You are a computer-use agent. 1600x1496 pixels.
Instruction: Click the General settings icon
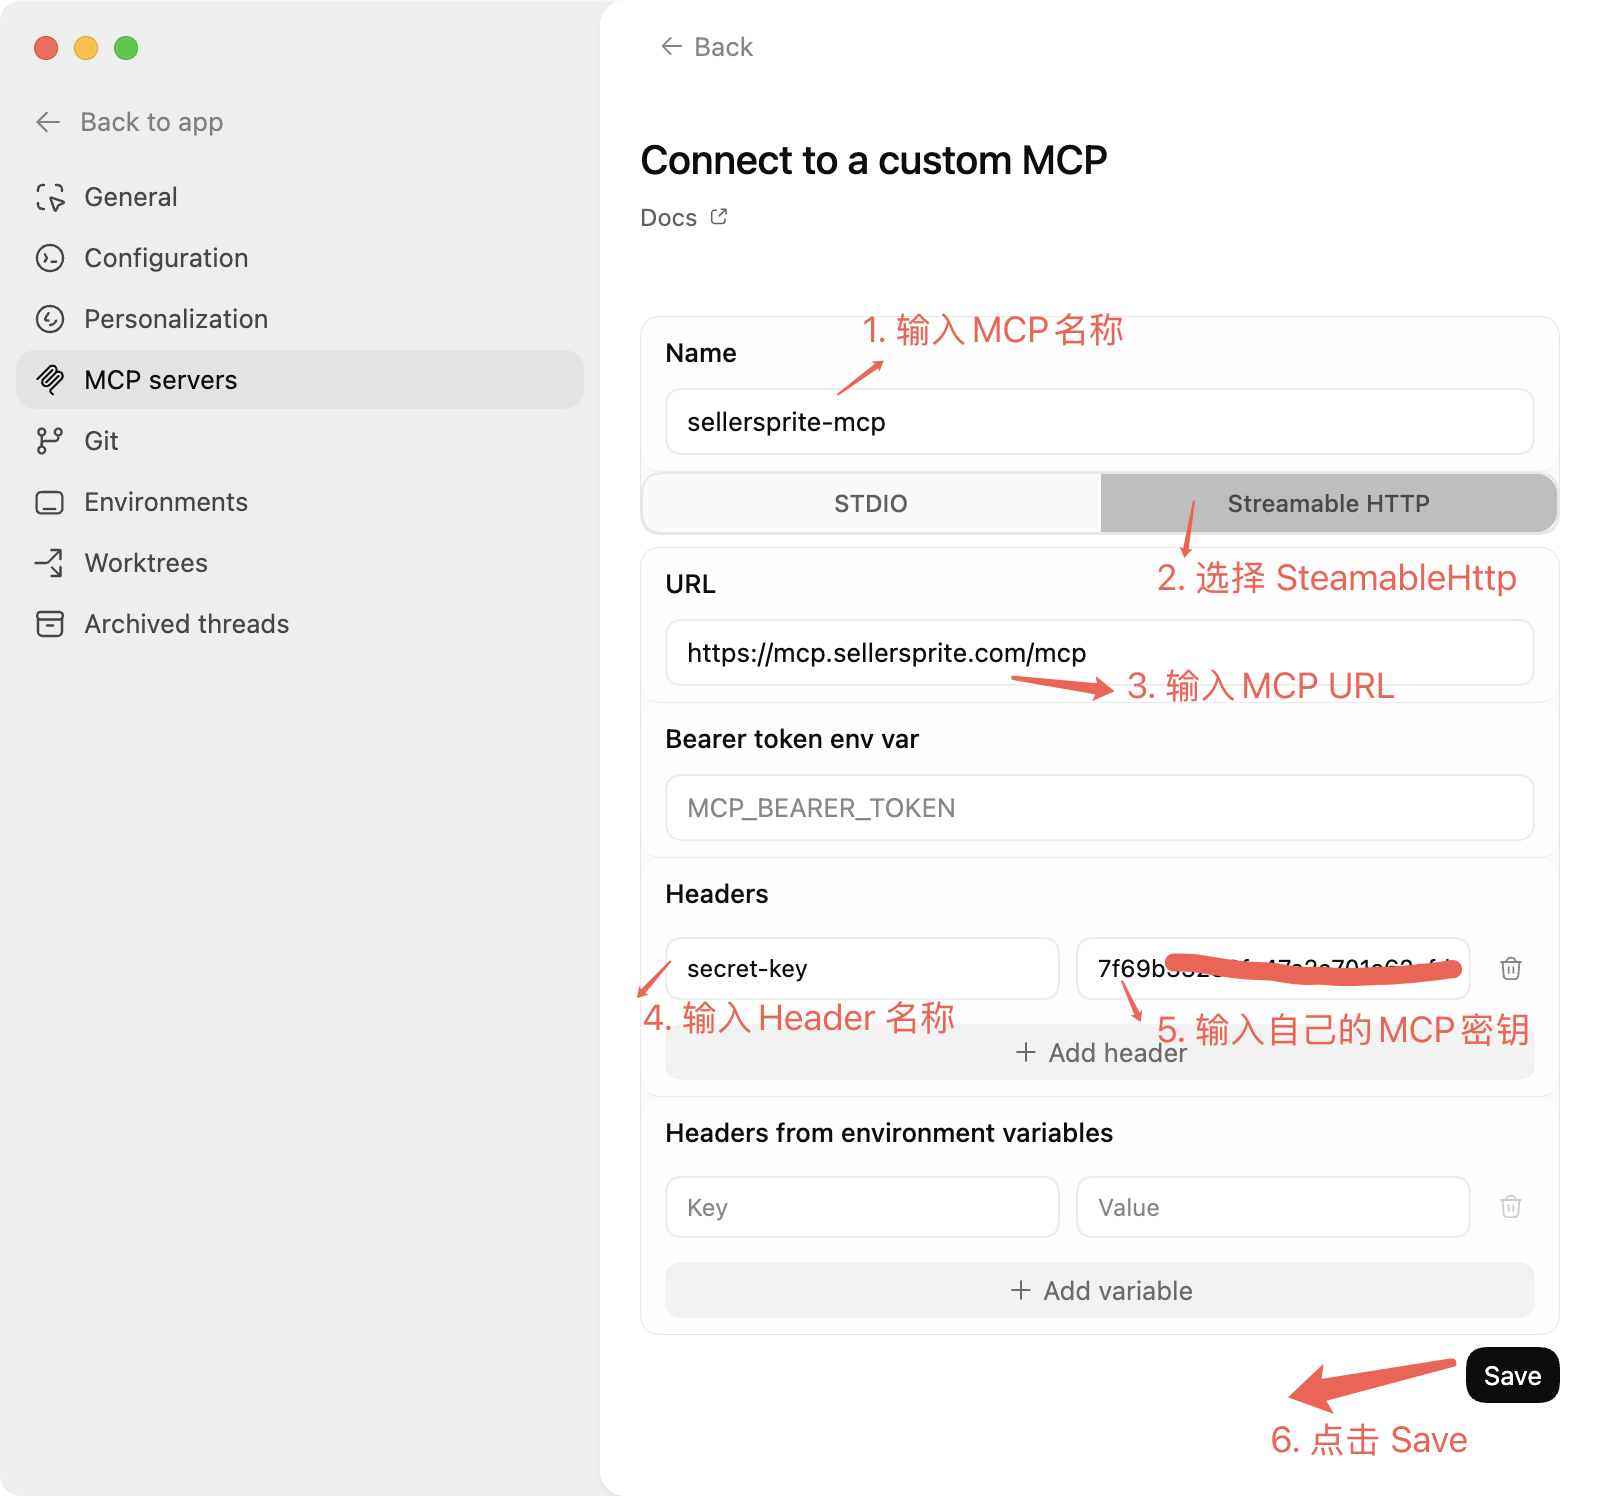(x=50, y=197)
